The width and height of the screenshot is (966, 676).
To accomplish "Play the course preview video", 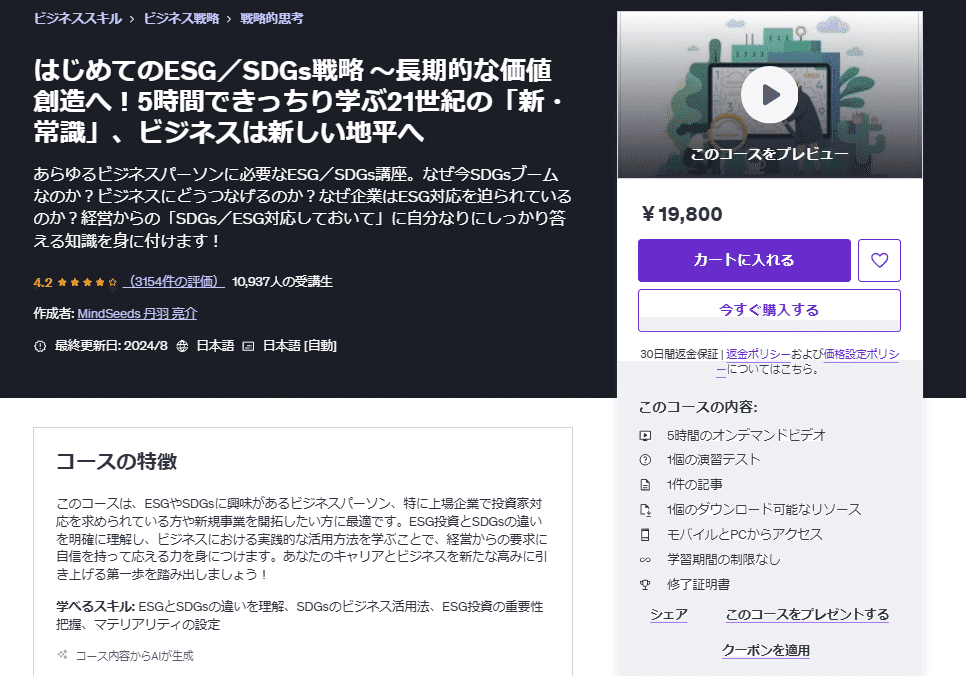I will click(768, 95).
